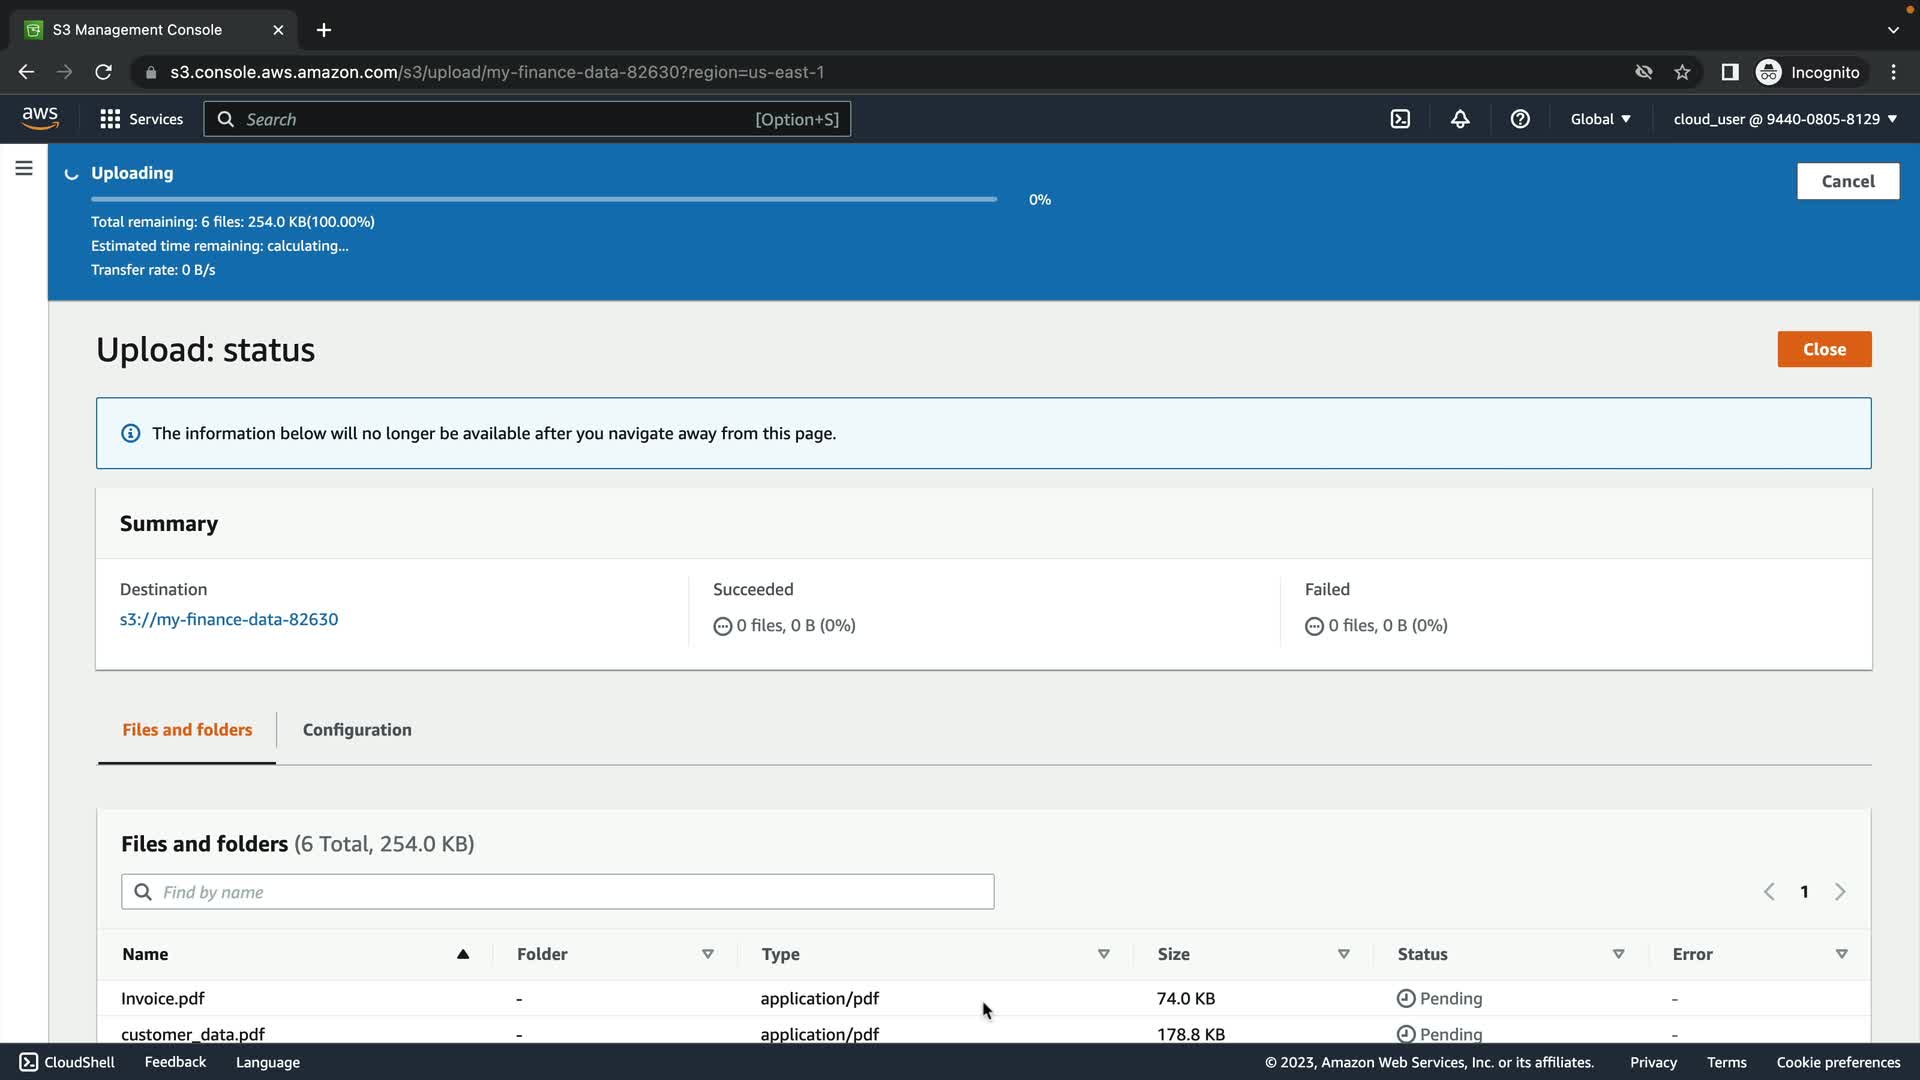The image size is (1920, 1080).
Task: Select the Files and folders tab
Action: tap(187, 730)
